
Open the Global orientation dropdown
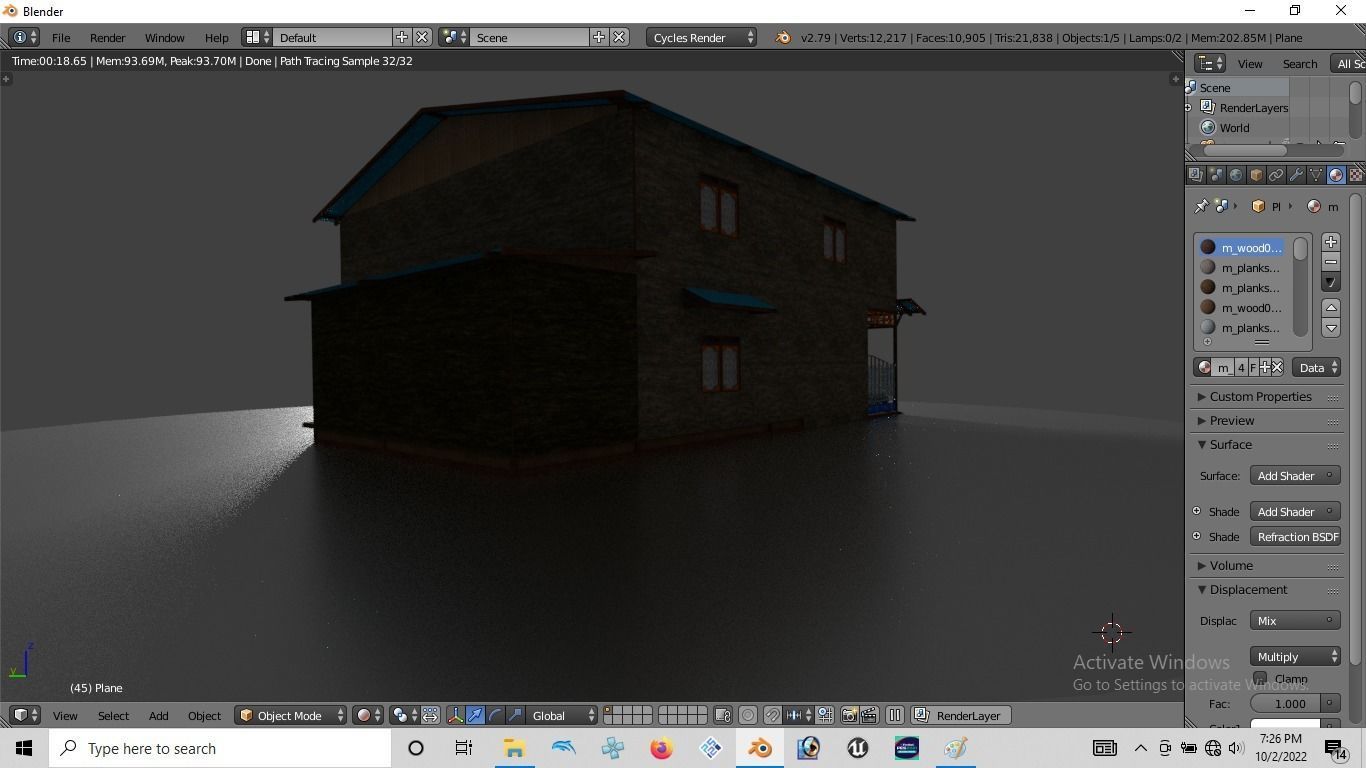562,716
